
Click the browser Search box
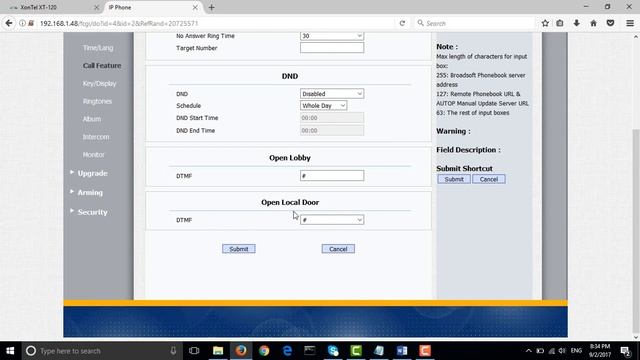[473, 23]
